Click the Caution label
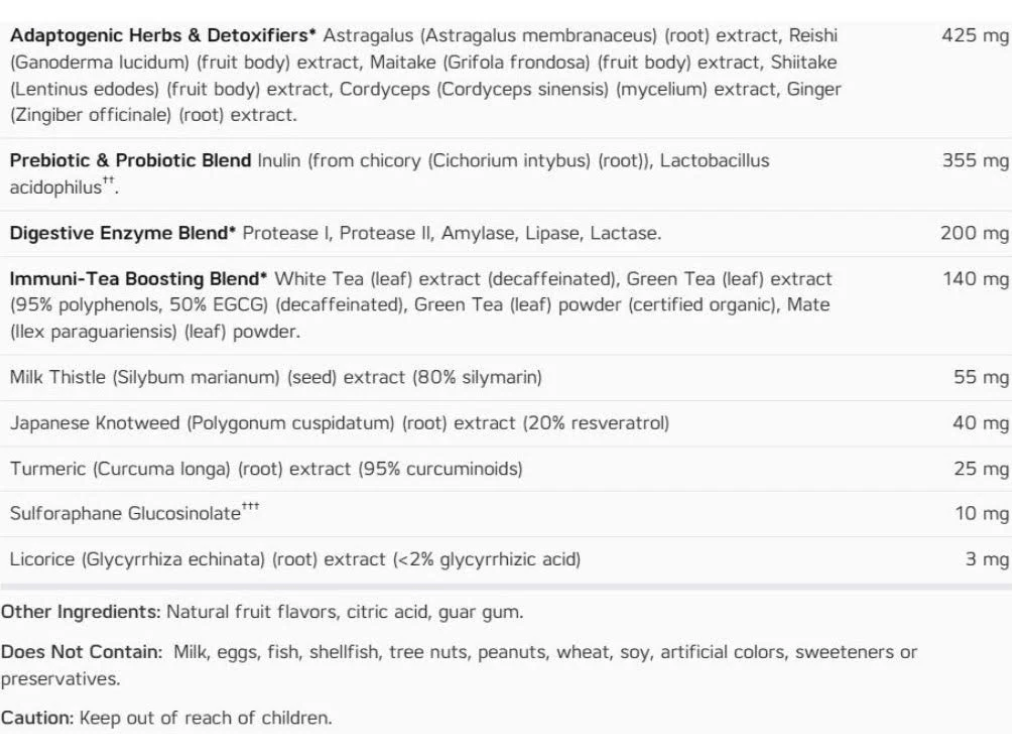Viewport: 1012px width, 734px height. click(38, 718)
